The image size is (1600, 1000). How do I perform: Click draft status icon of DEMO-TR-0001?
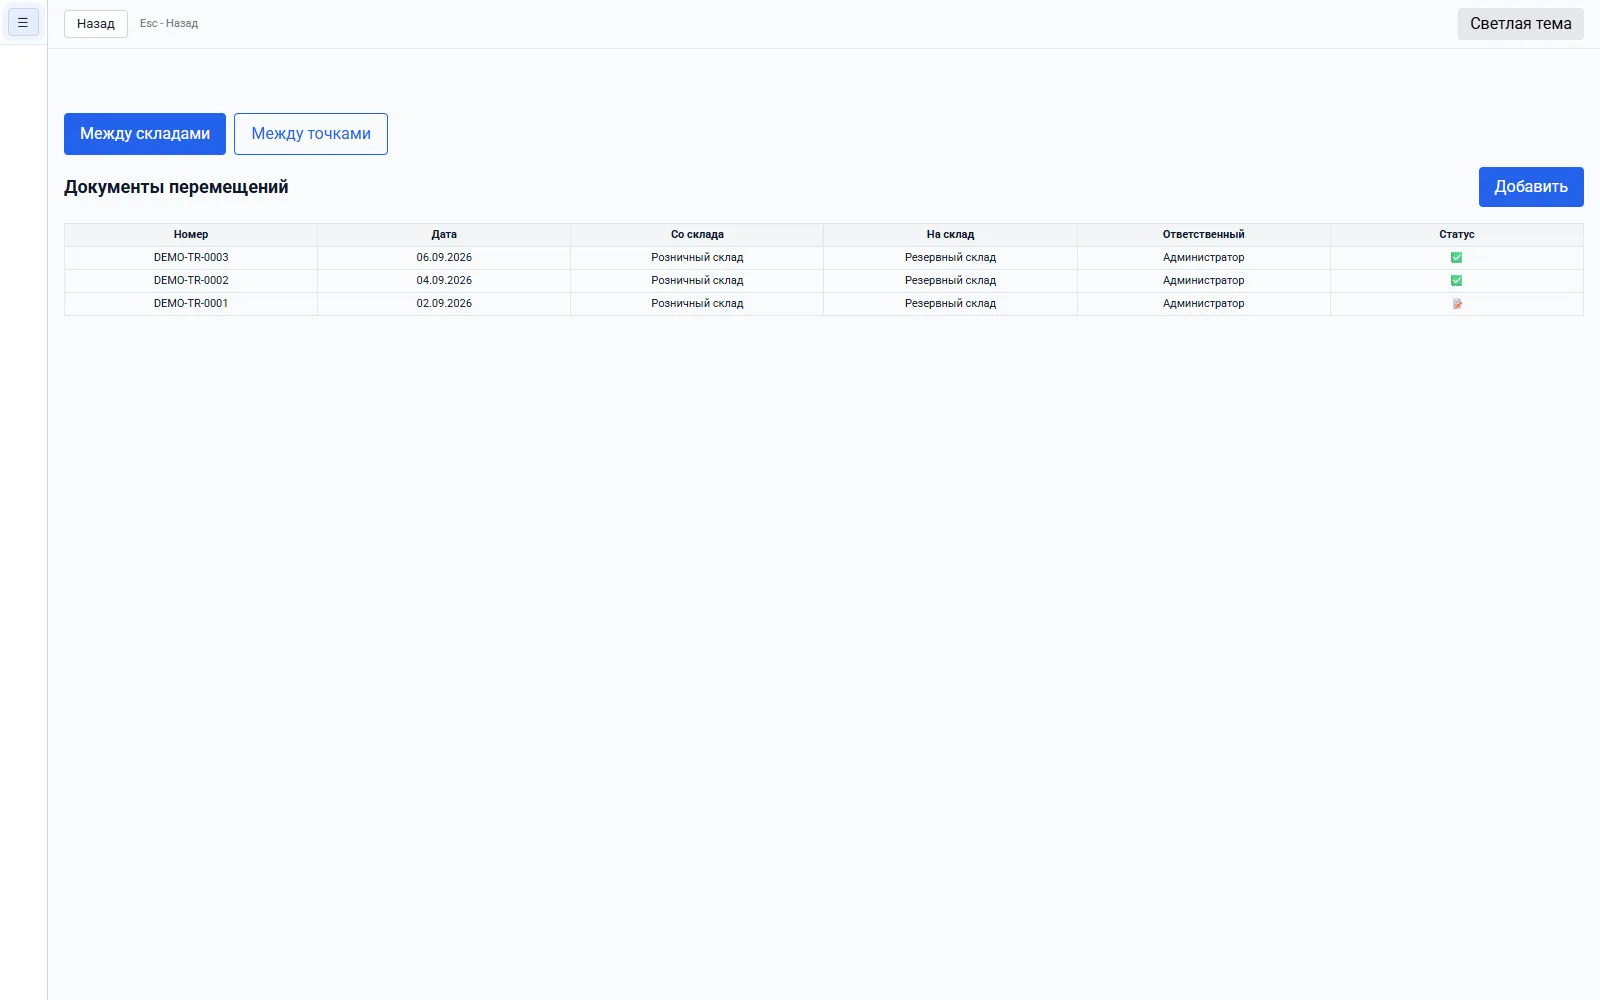coord(1457,304)
